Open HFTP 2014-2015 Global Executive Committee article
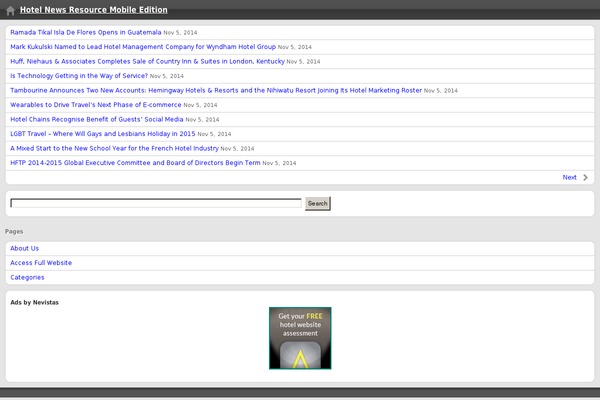Screen dimensions: 600x400 click(x=135, y=163)
